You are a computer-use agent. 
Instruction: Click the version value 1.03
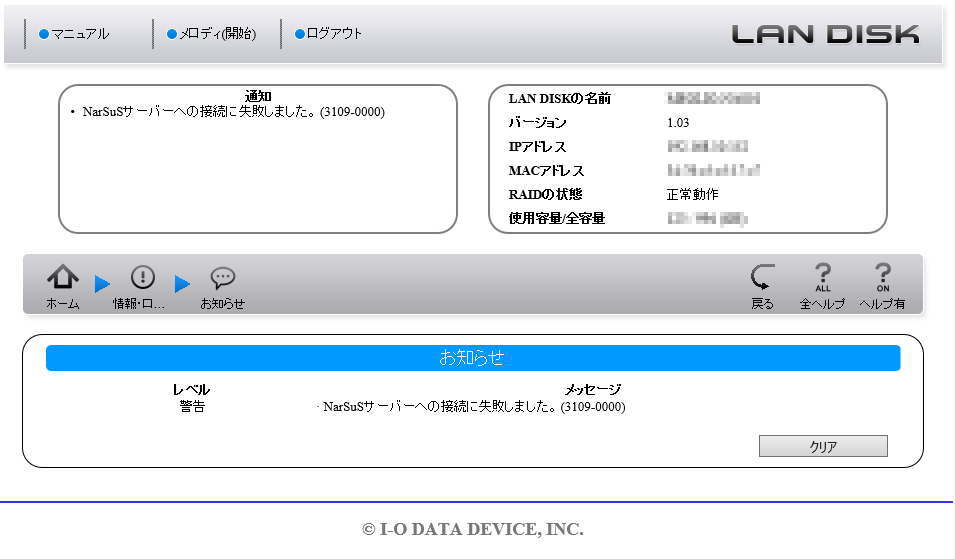tap(678, 123)
